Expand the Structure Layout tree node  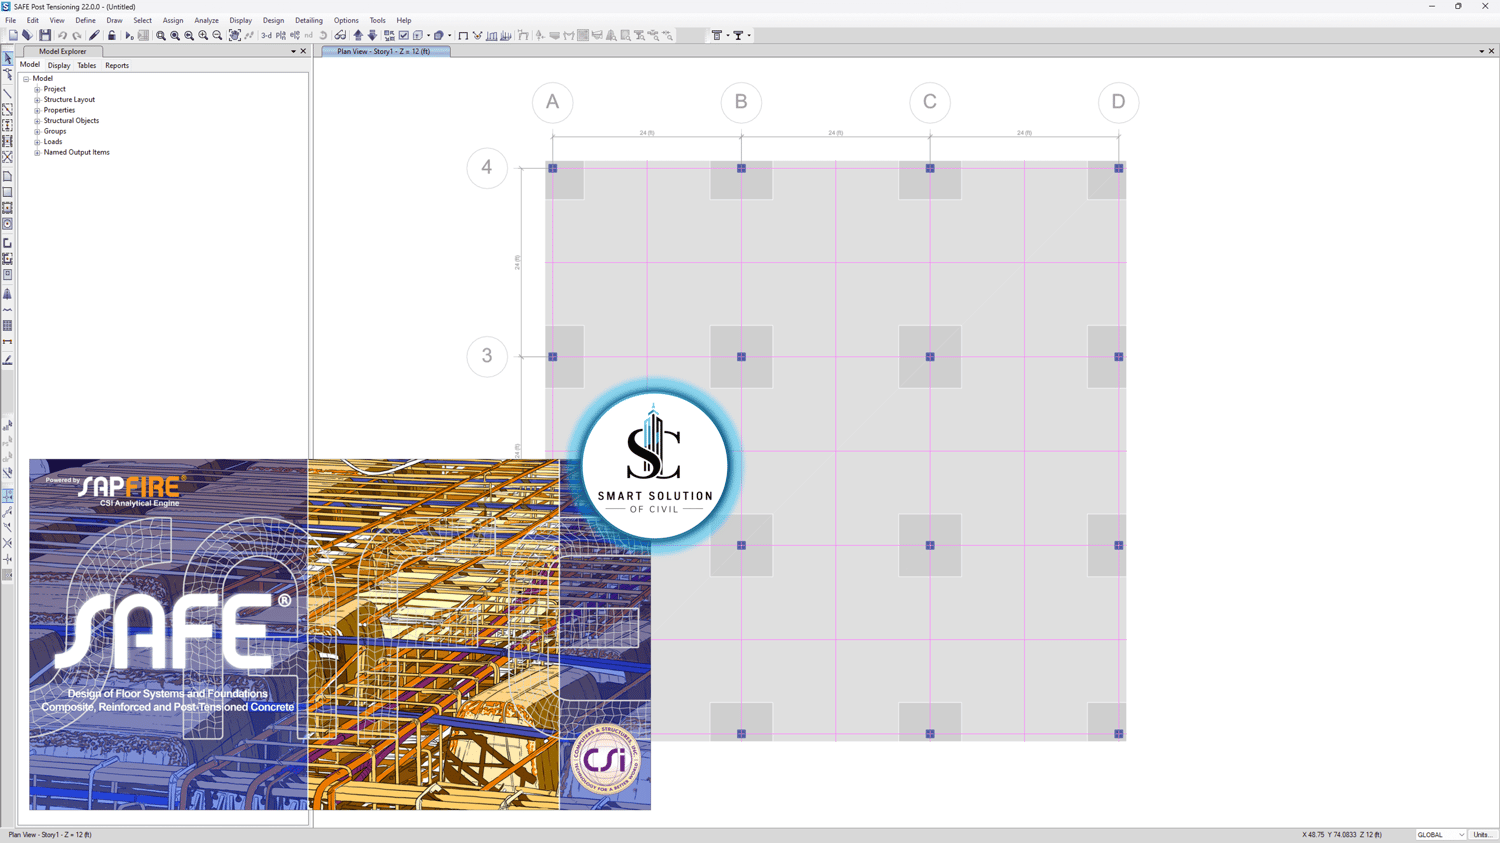tap(37, 100)
